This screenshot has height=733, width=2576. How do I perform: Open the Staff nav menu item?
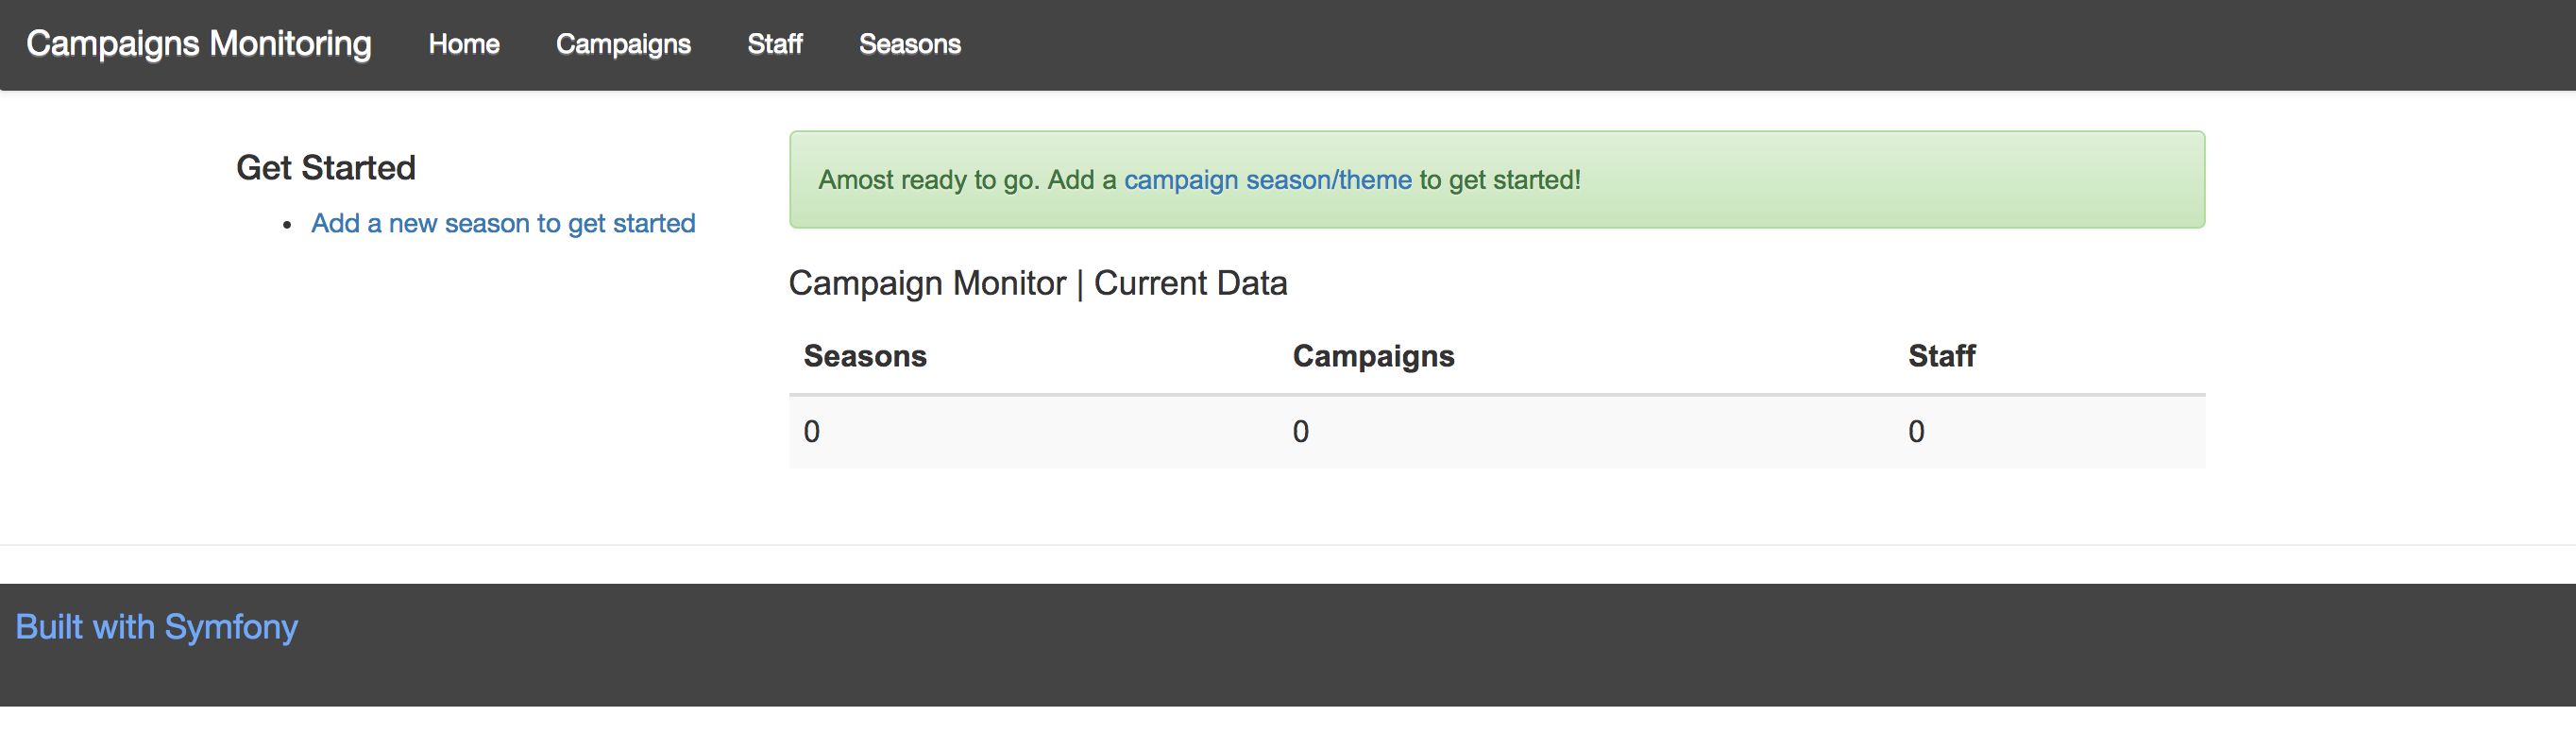(775, 44)
